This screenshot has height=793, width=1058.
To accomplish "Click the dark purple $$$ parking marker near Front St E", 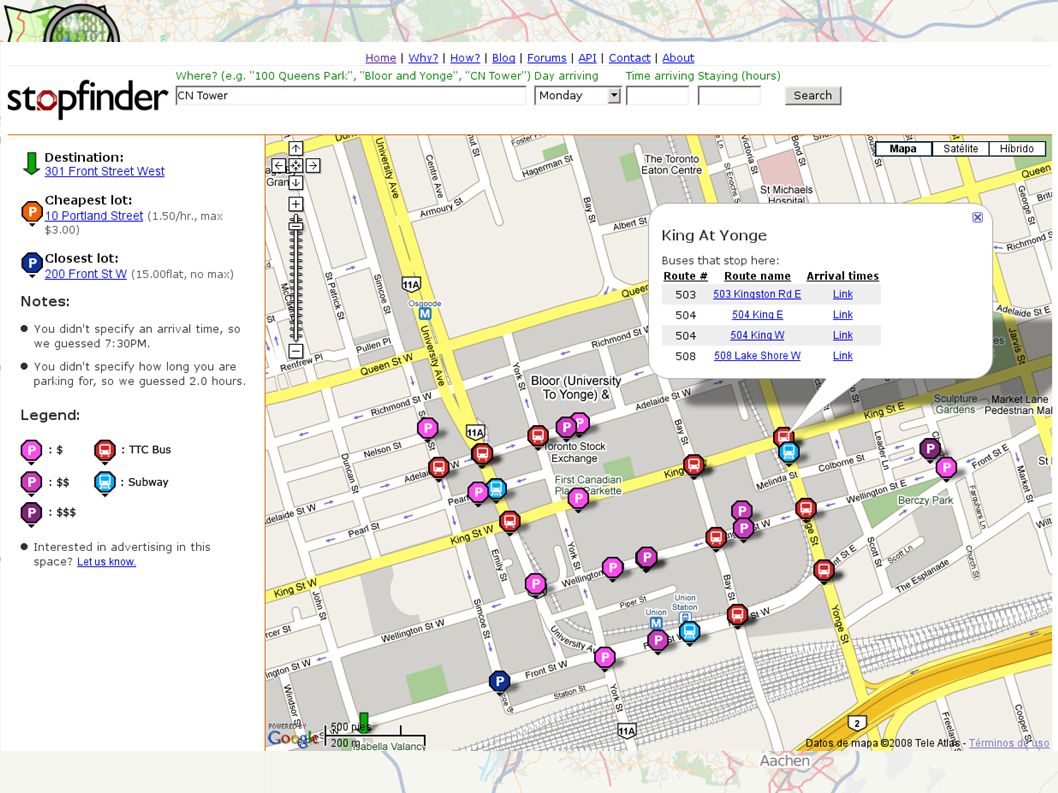I will pos(930,448).
